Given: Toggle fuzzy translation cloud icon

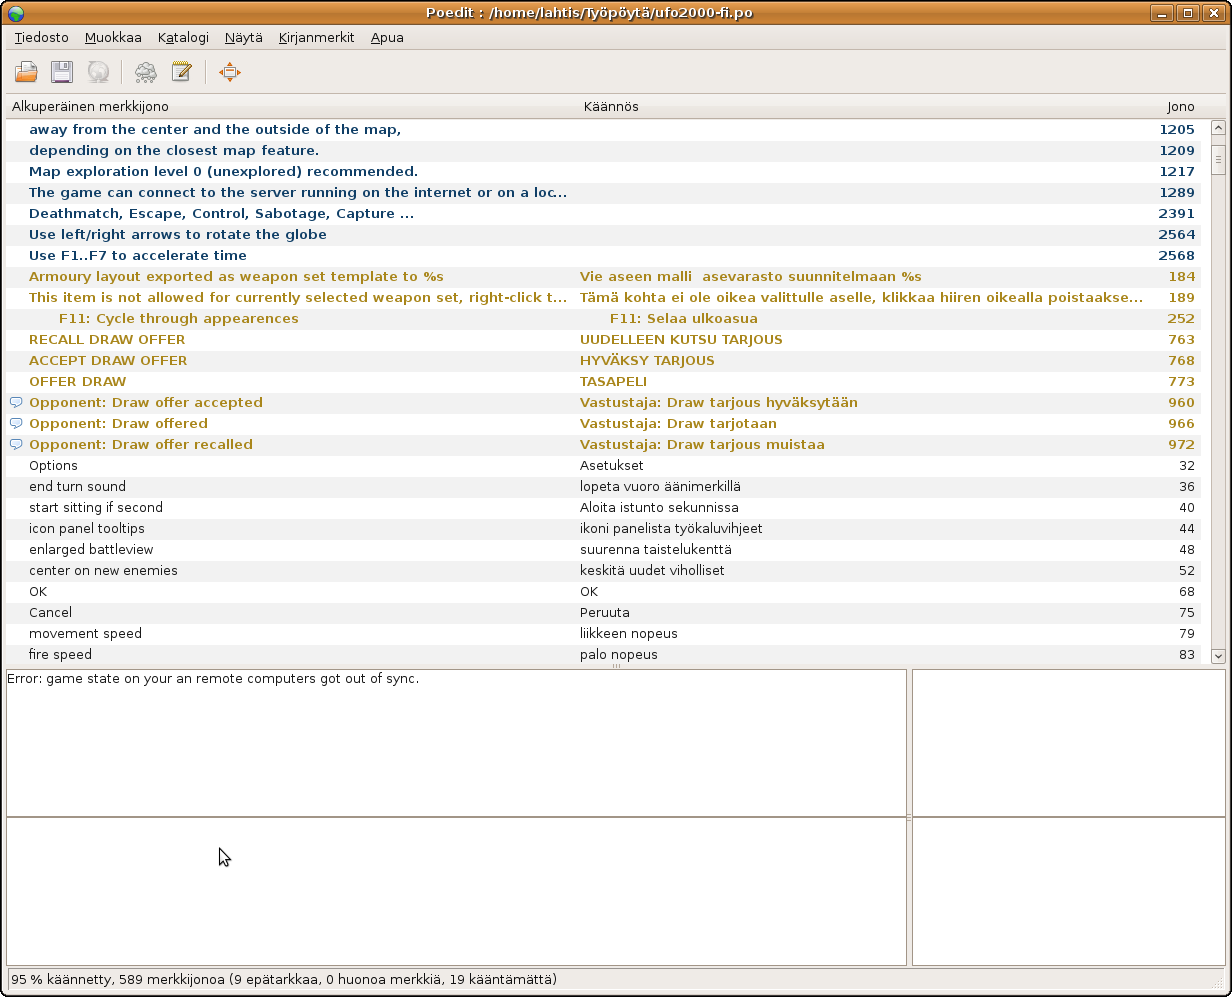Looking at the screenshot, I should [x=146, y=72].
